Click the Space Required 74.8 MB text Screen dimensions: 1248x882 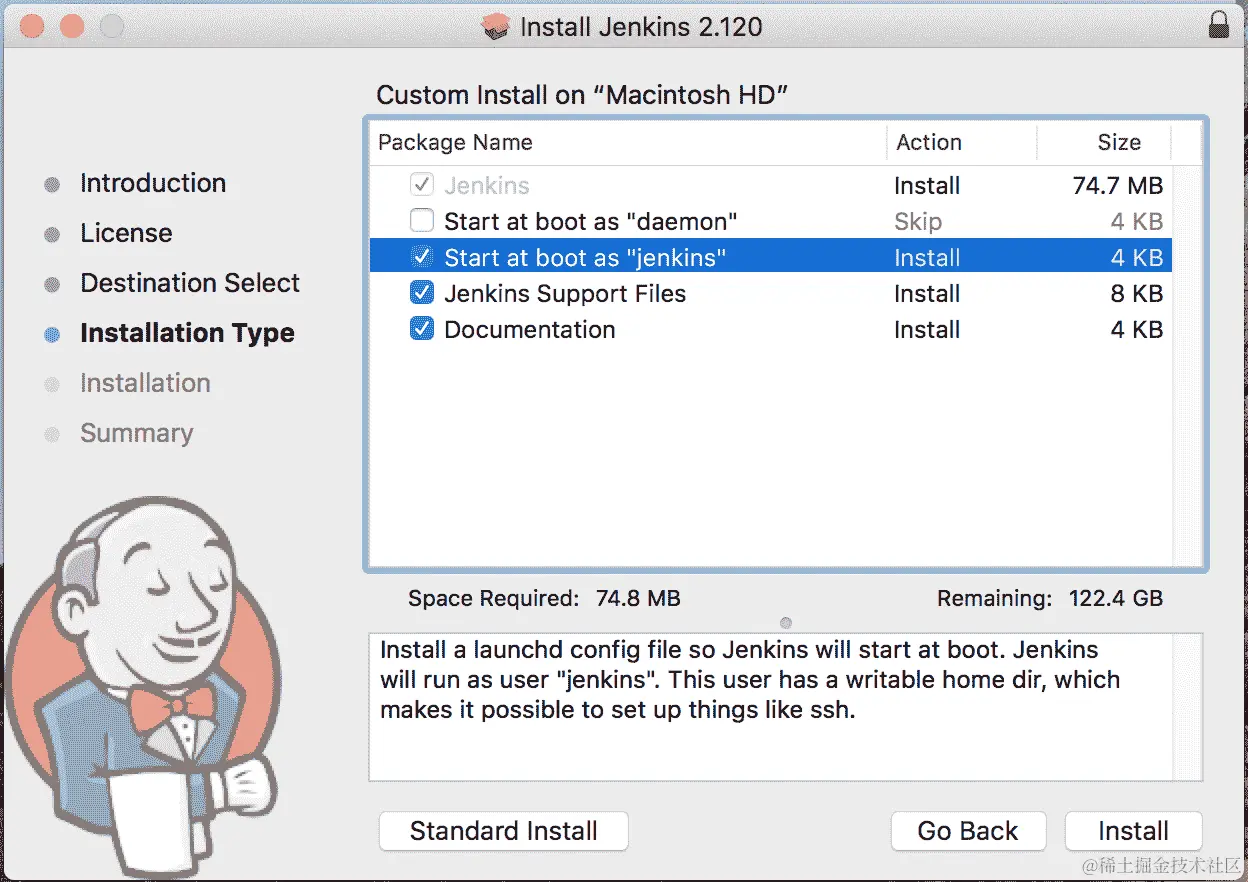[x=544, y=598]
